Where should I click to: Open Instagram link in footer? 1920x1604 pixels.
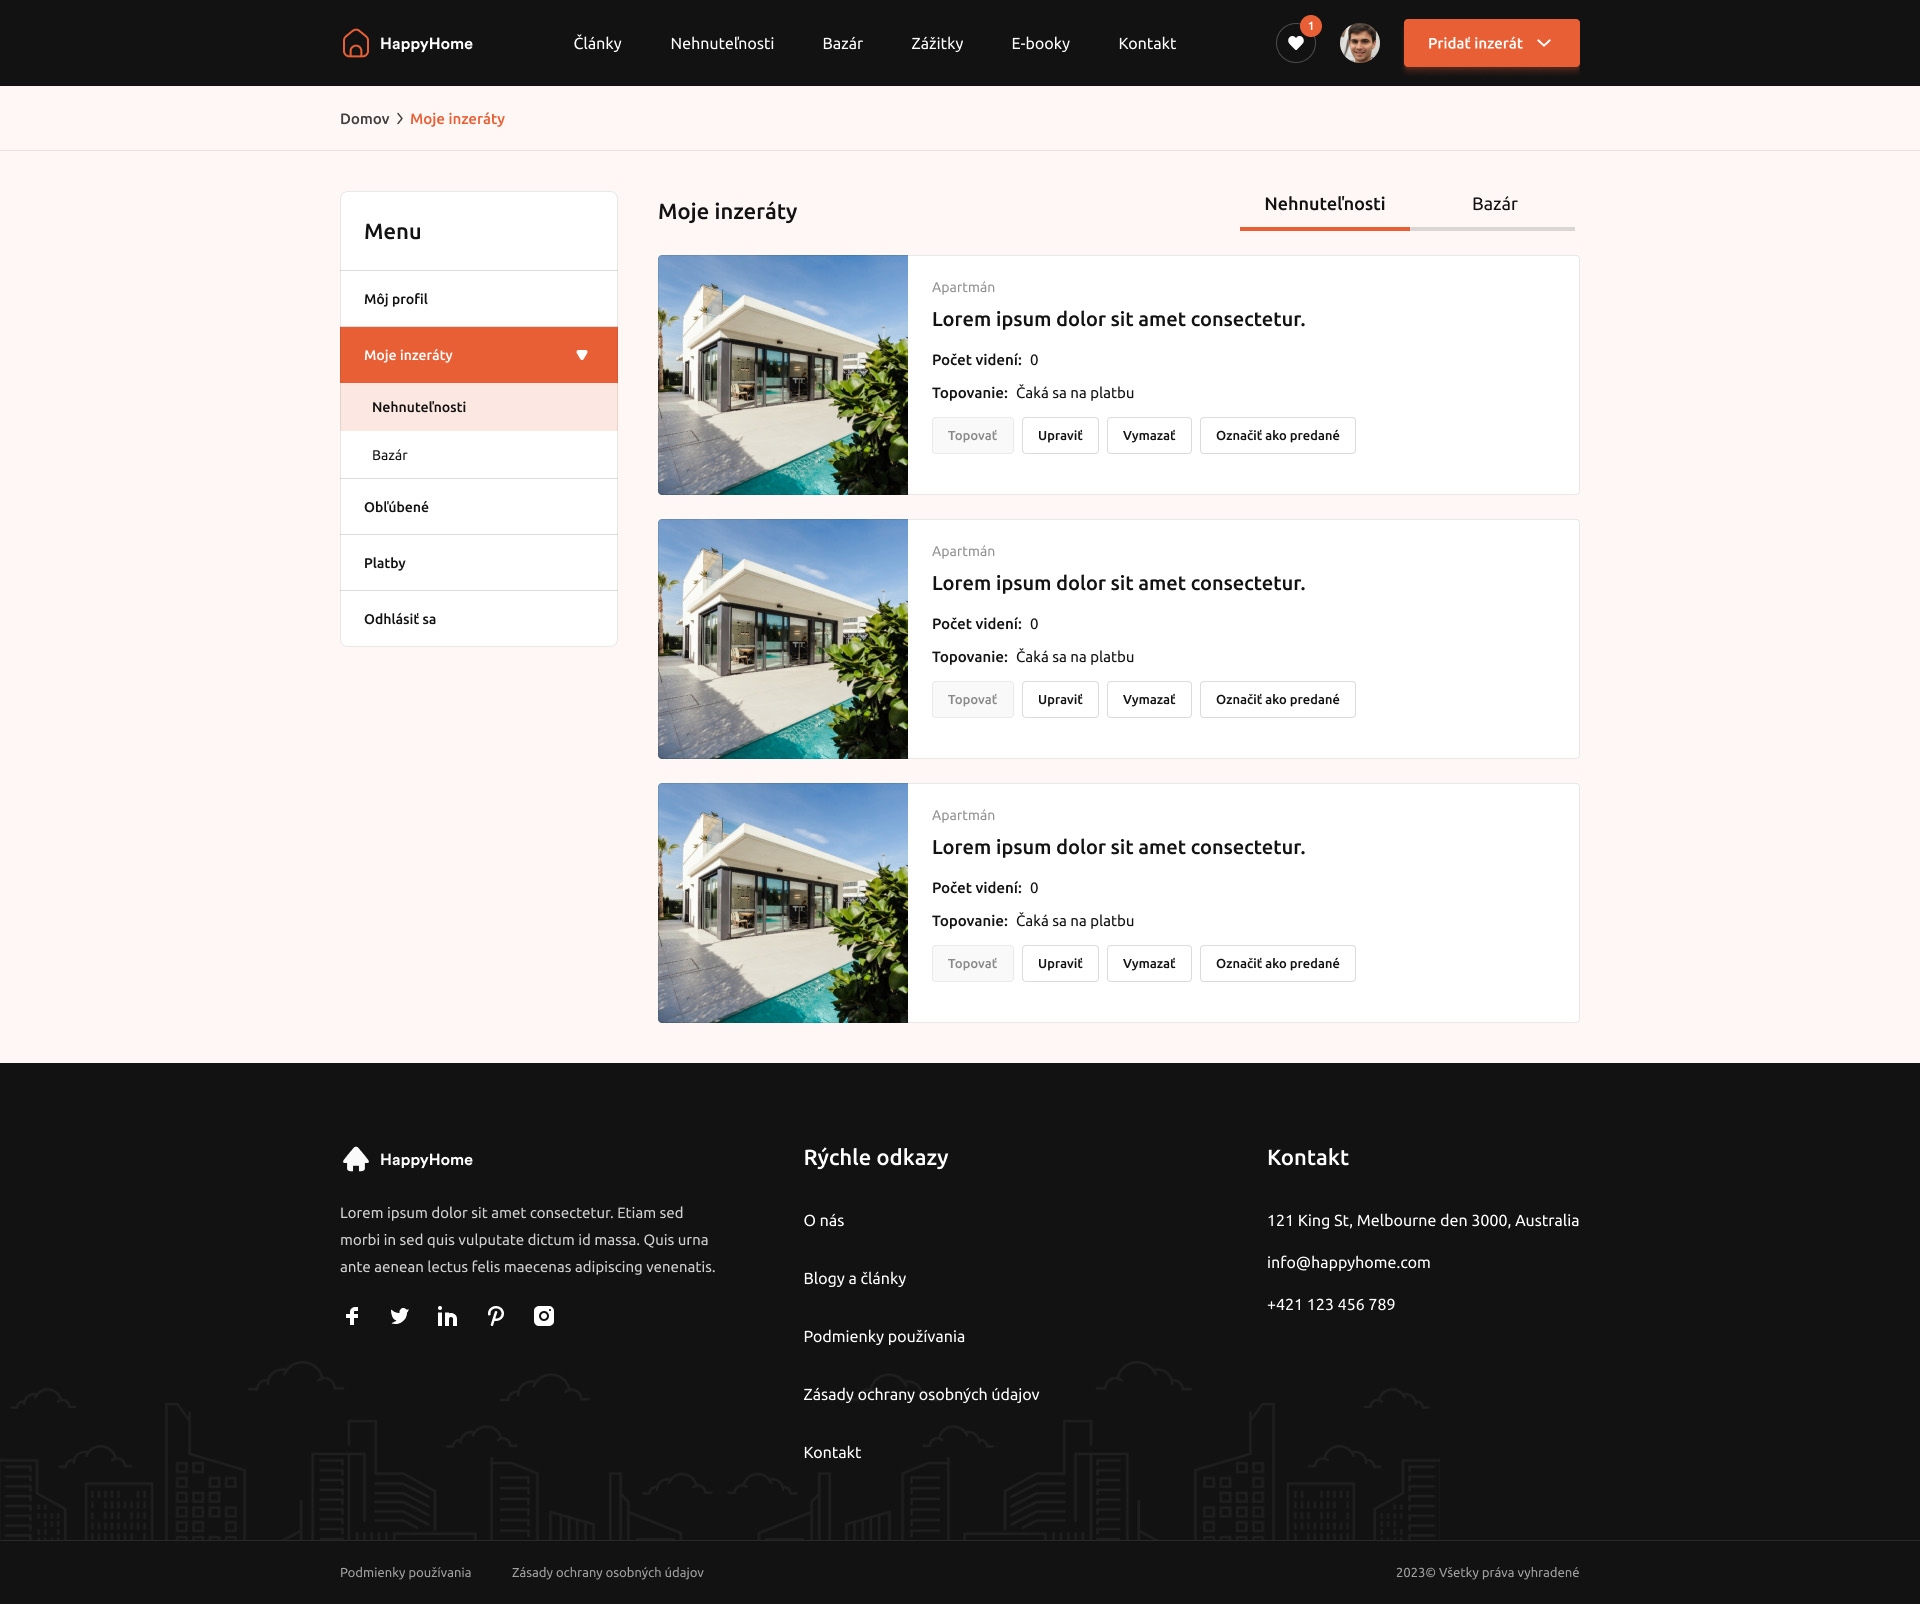click(x=544, y=1316)
